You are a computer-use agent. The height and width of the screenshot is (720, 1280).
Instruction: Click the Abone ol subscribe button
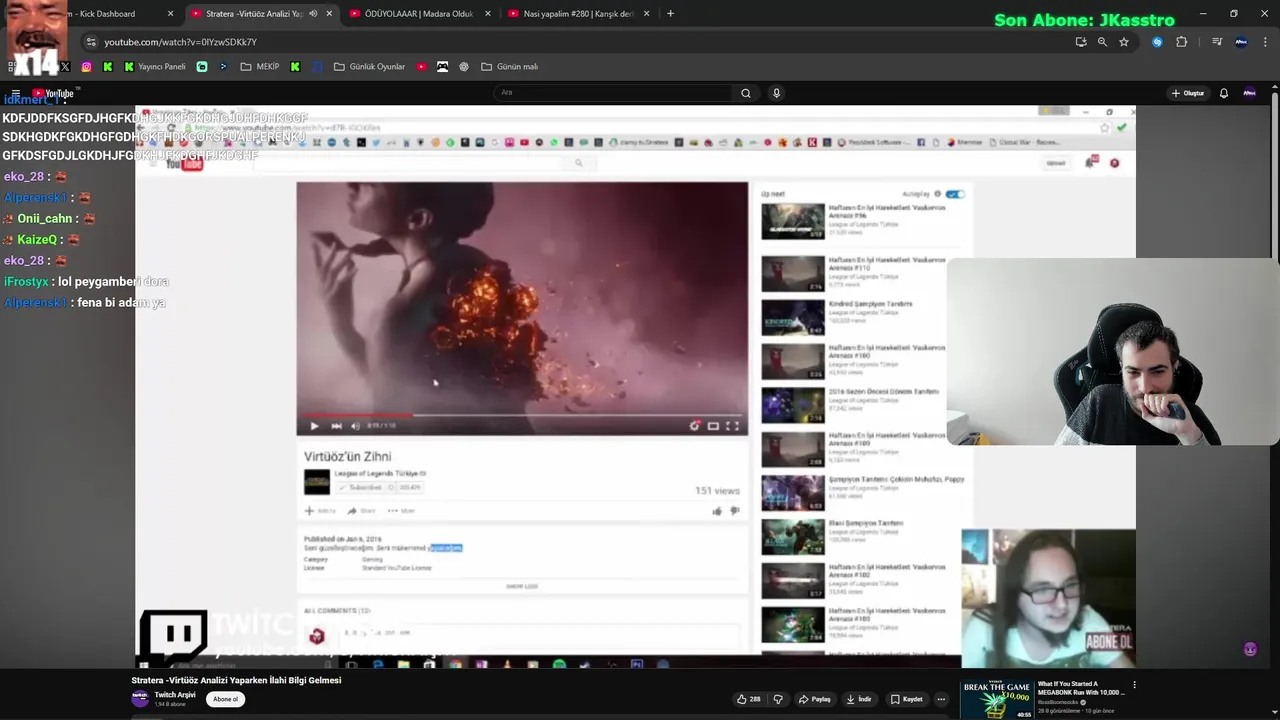[x=226, y=699]
